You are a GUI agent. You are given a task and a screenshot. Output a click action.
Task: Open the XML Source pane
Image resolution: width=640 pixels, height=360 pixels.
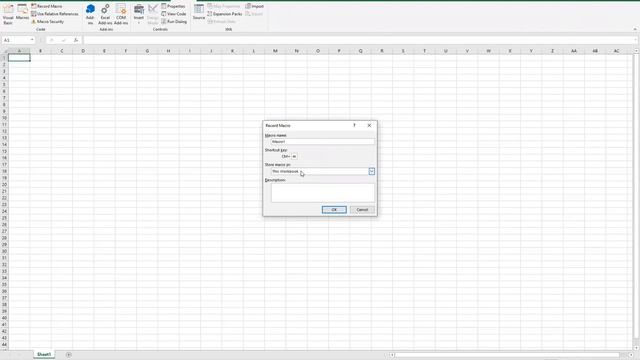[199, 12]
